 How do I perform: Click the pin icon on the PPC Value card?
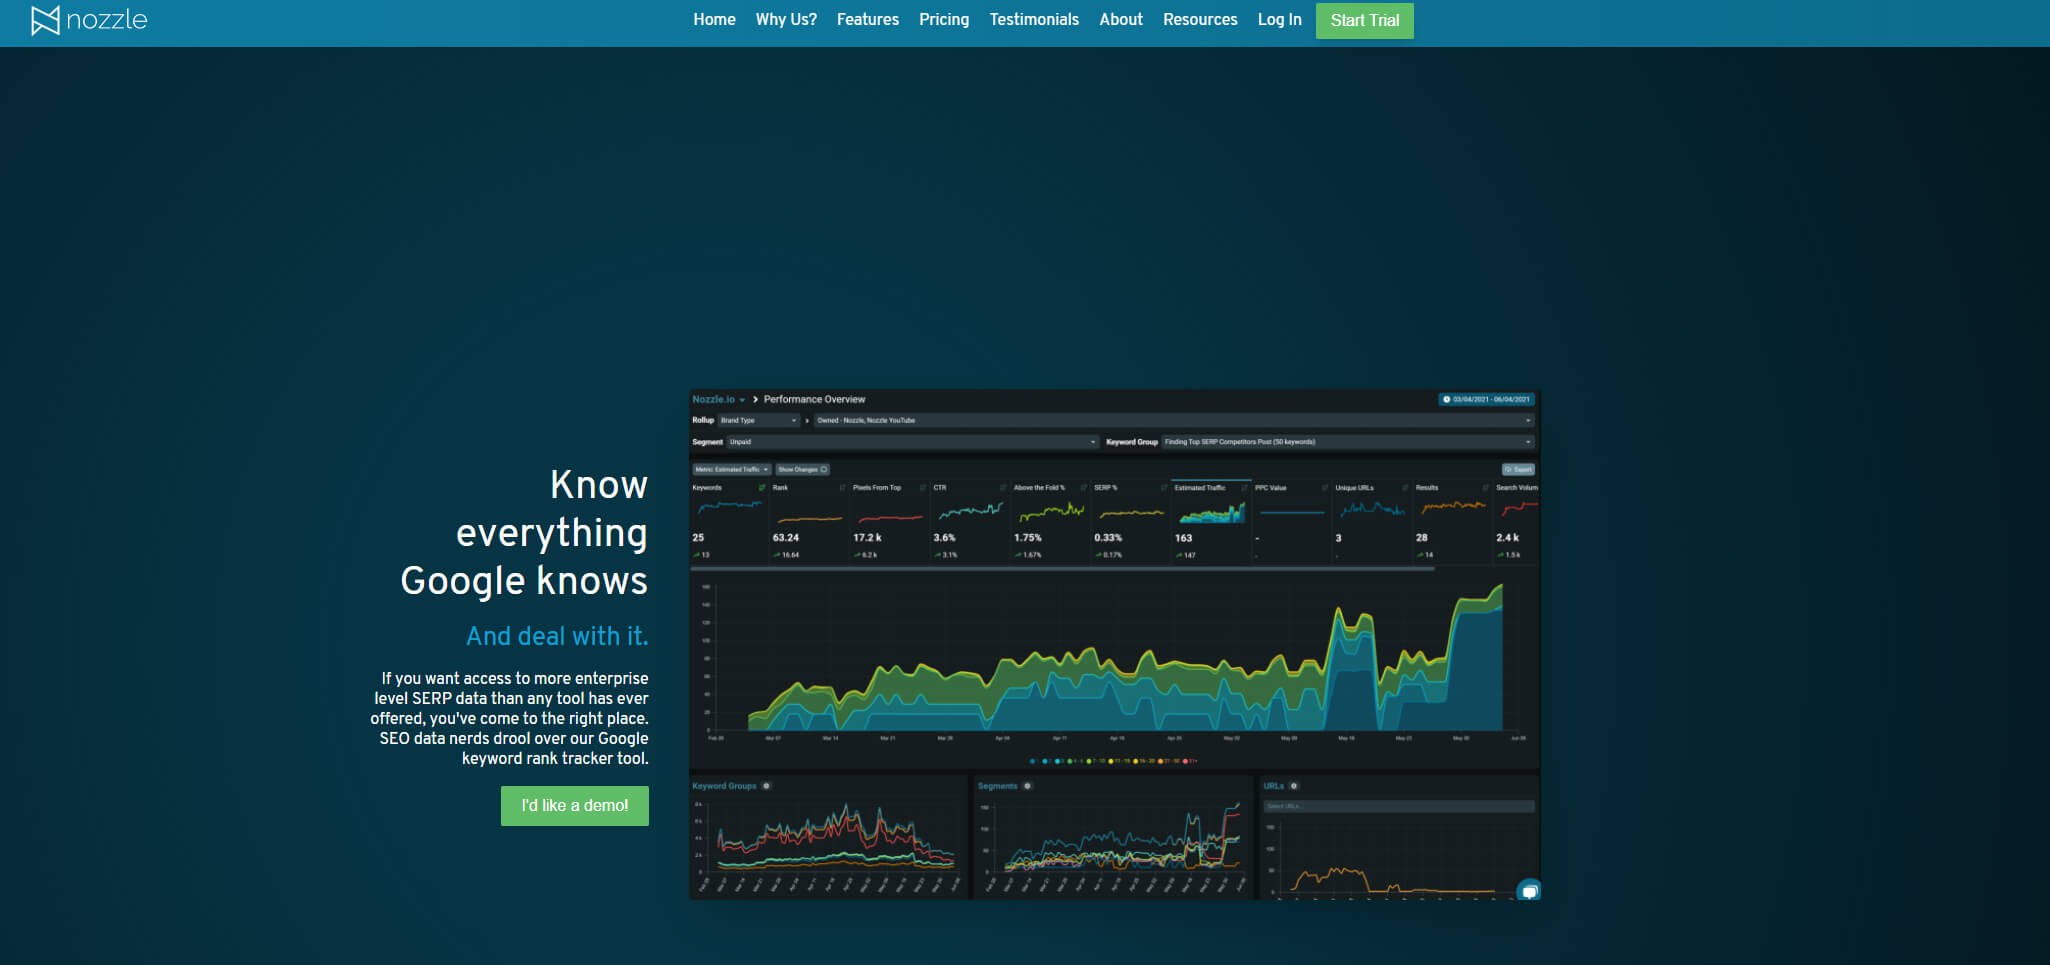pyautogui.click(x=1325, y=488)
